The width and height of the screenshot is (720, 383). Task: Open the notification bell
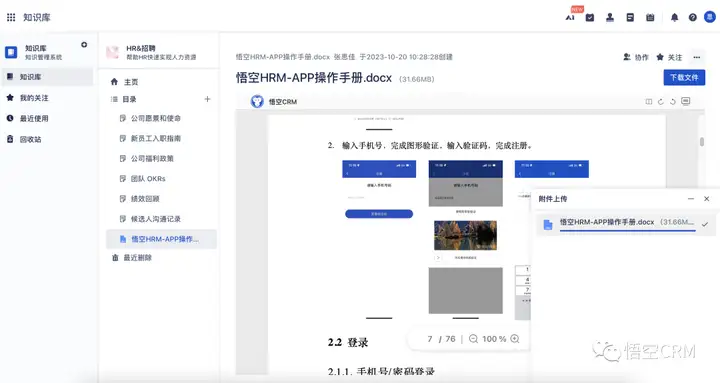pos(674,17)
